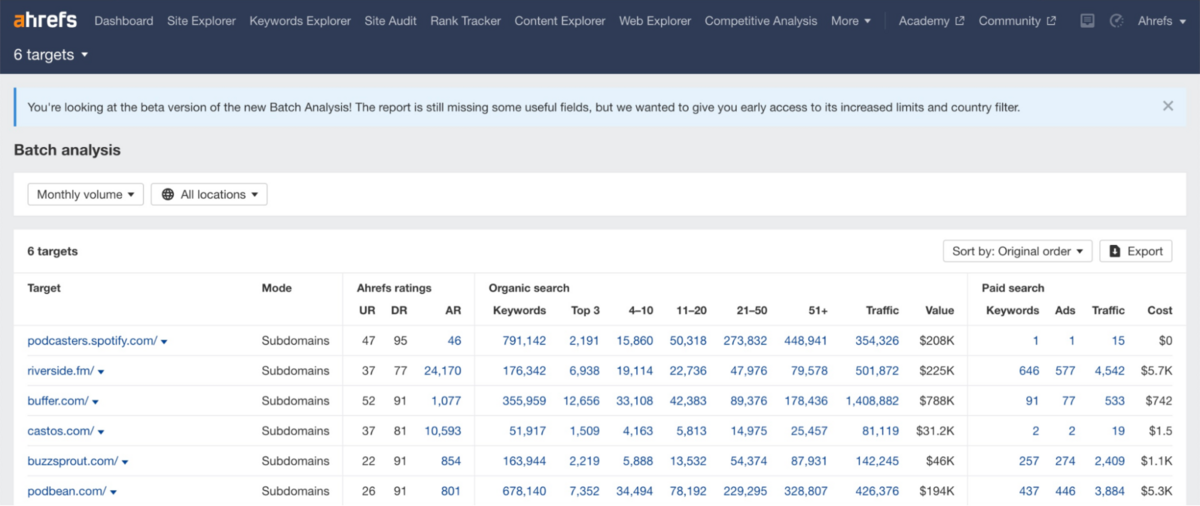Open All locations dropdown
1200x506 pixels.
click(x=209, y=195)
